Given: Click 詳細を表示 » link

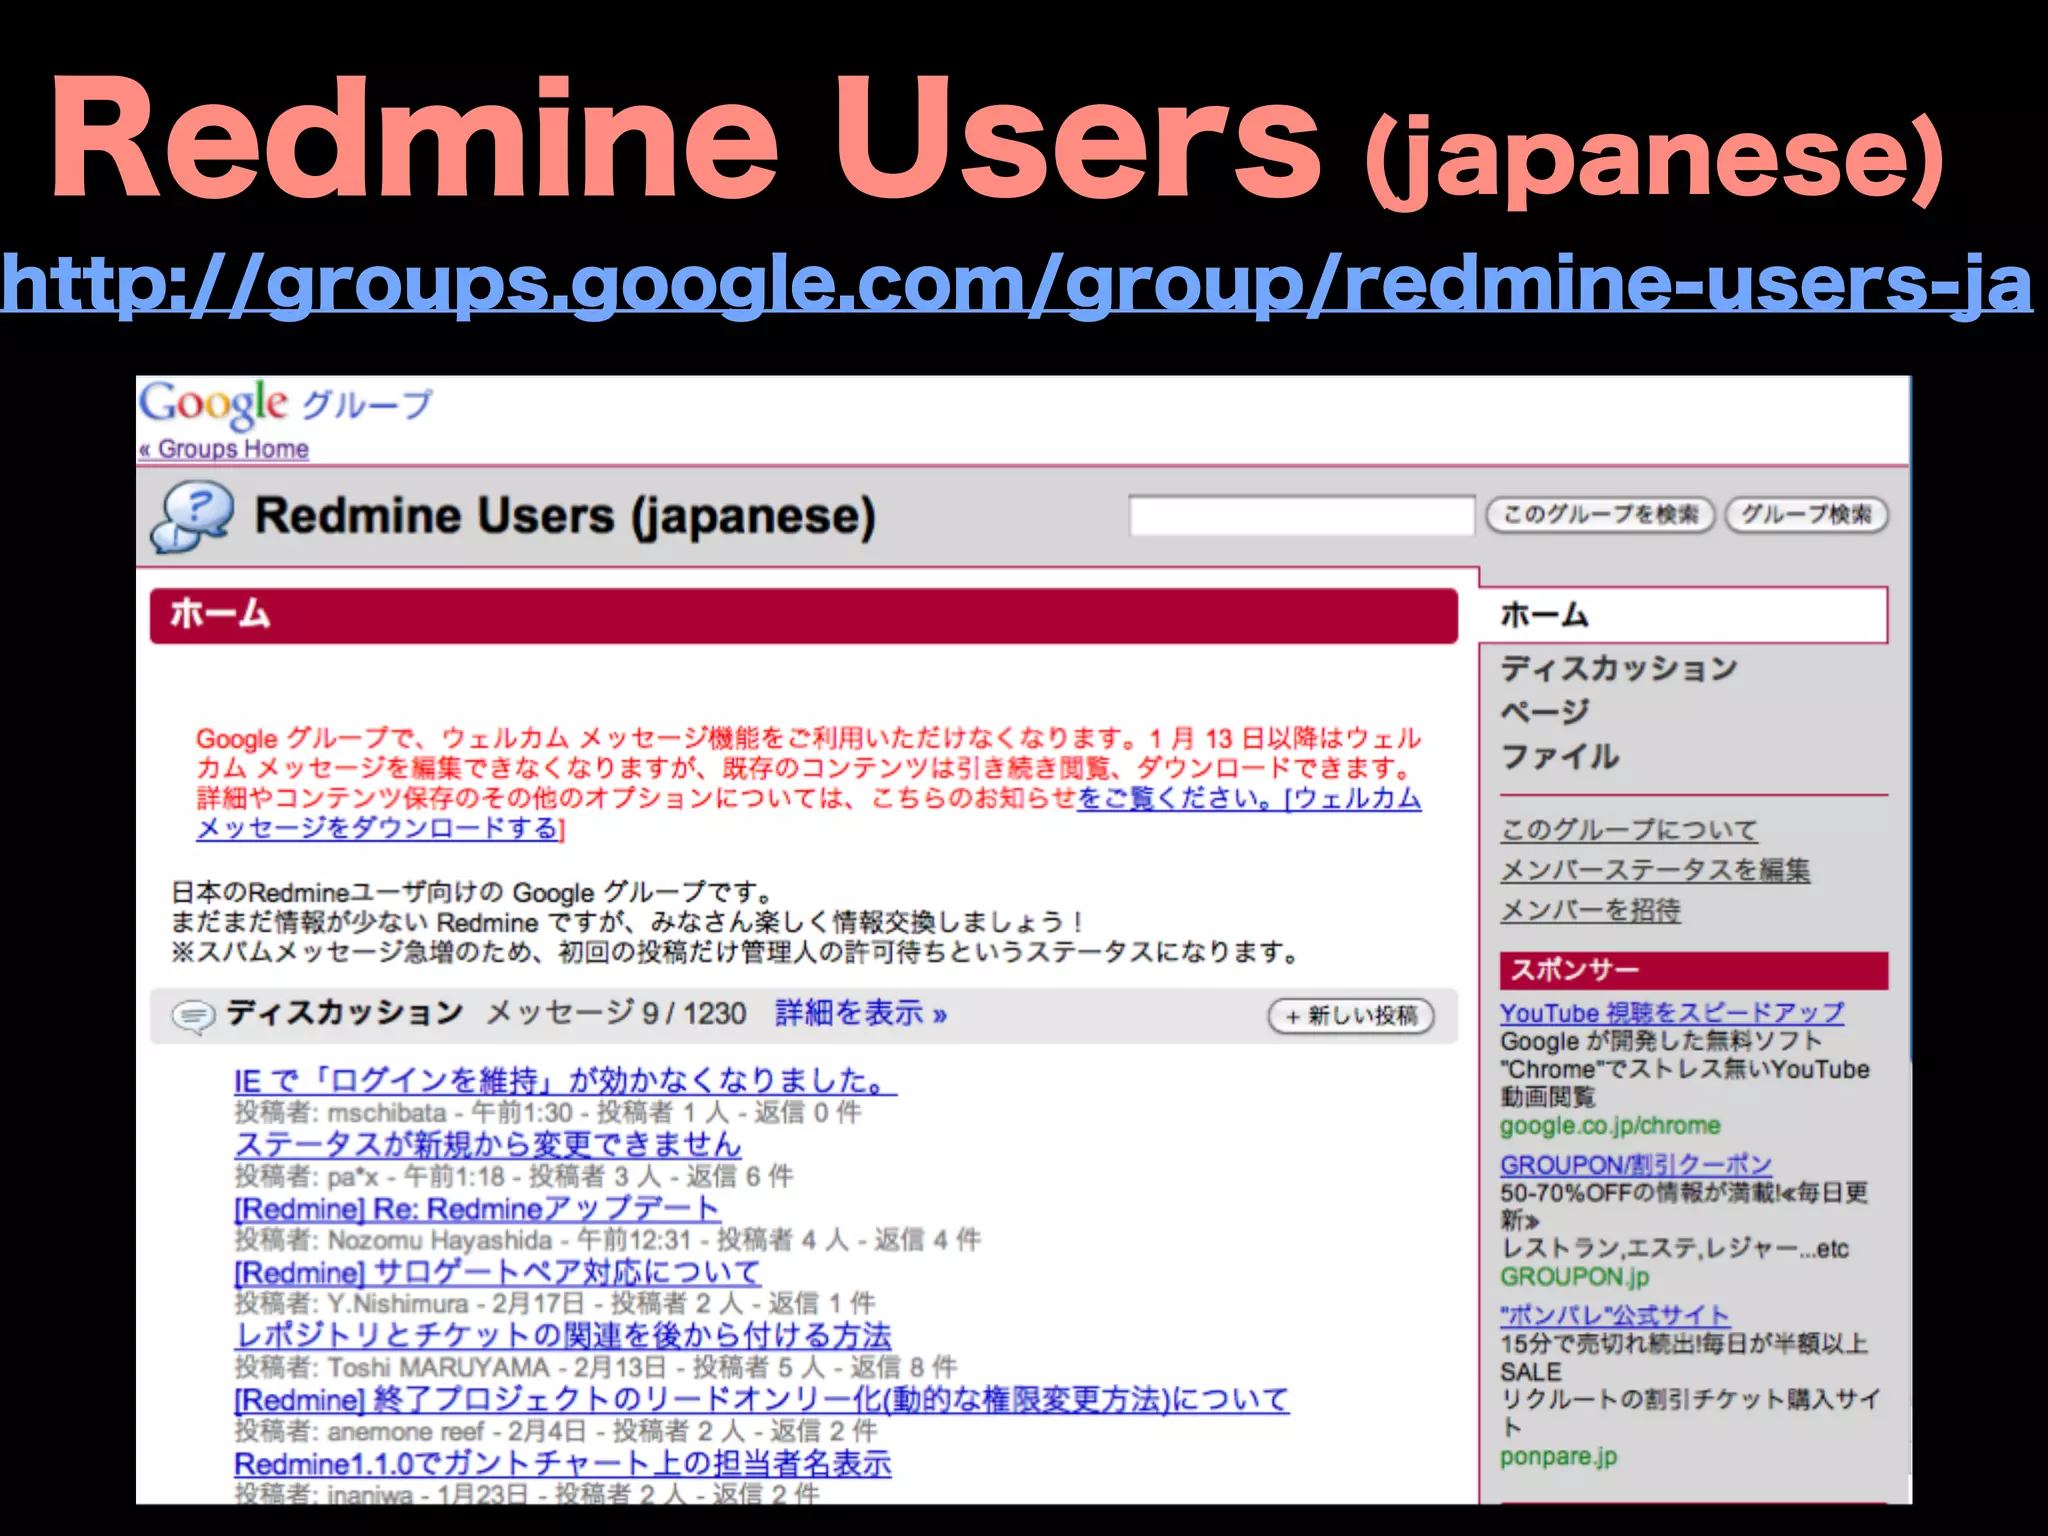Looking at the screenshot, I should (x=861, y=1014).
